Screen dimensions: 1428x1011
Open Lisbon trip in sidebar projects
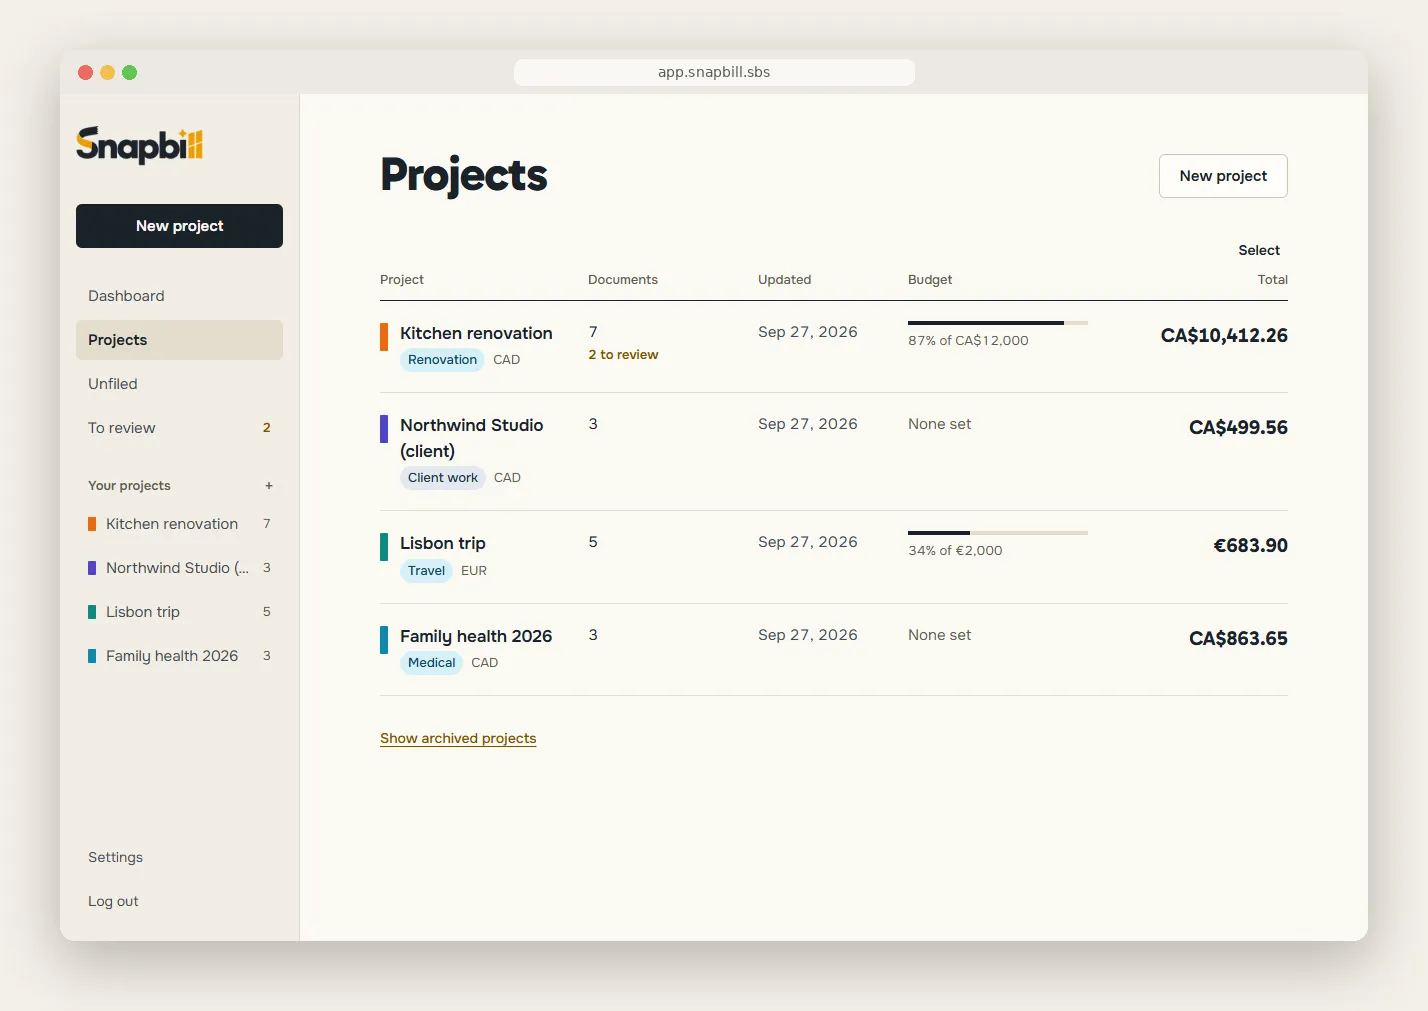[x=179, y=612]
